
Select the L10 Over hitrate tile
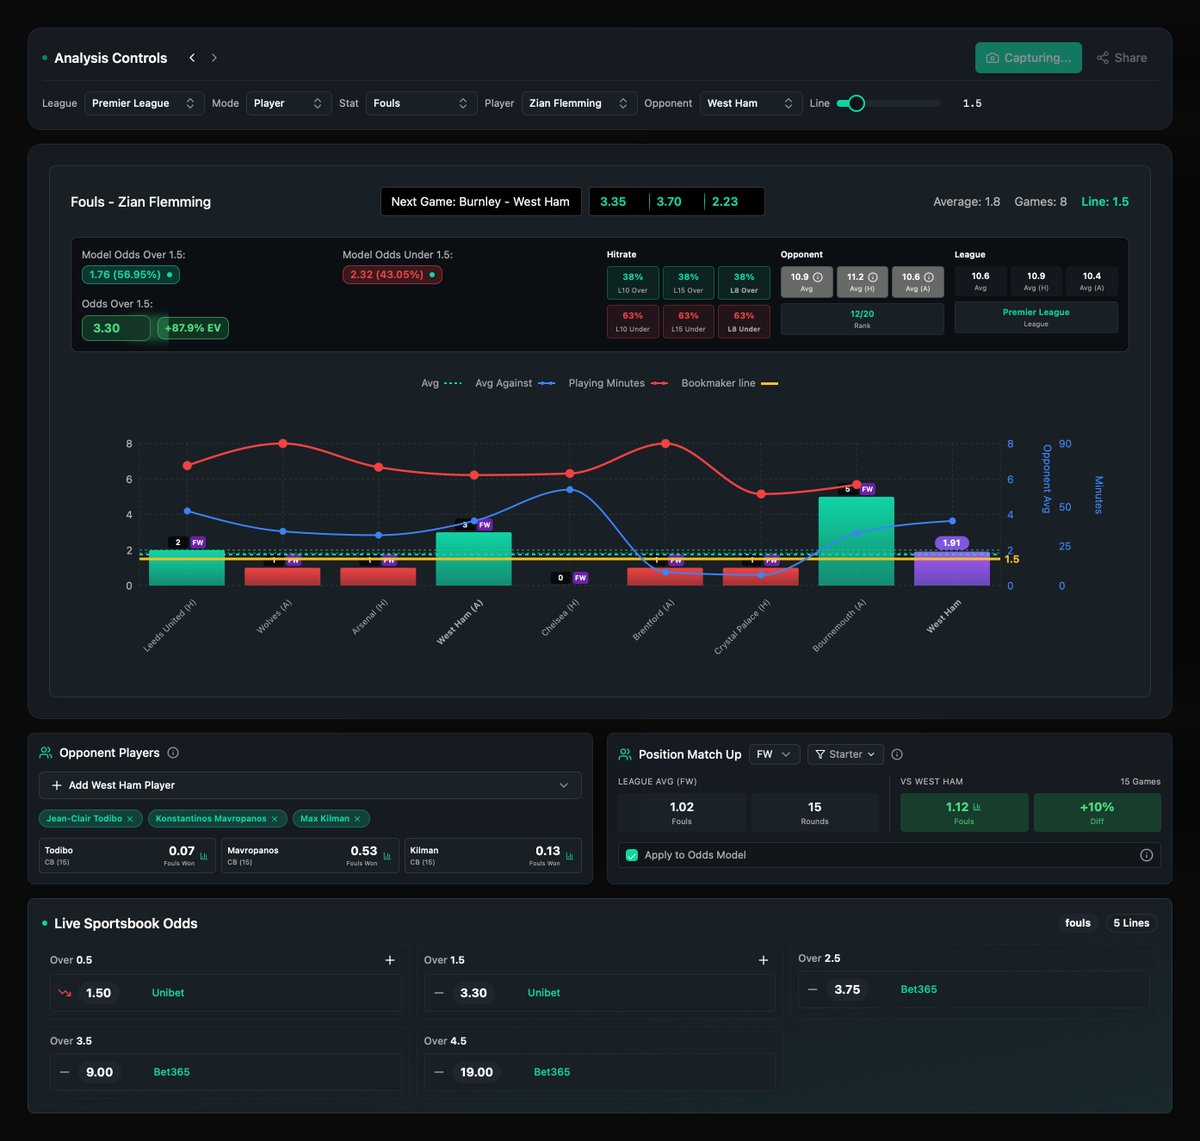(x=633, y=282)
